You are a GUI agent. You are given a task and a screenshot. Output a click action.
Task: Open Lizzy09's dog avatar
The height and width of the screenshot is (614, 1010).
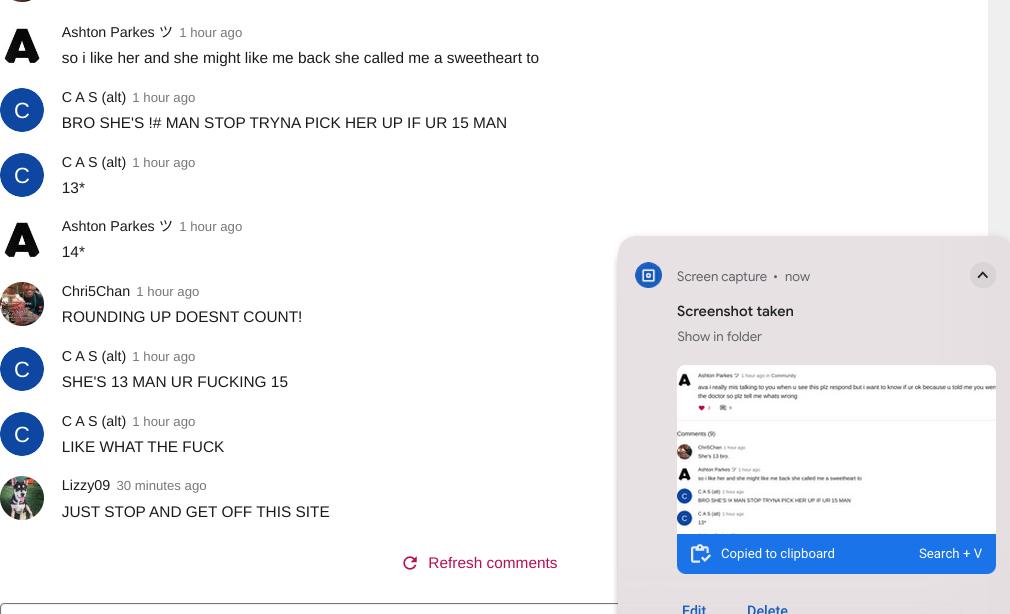tap(22, 498)
